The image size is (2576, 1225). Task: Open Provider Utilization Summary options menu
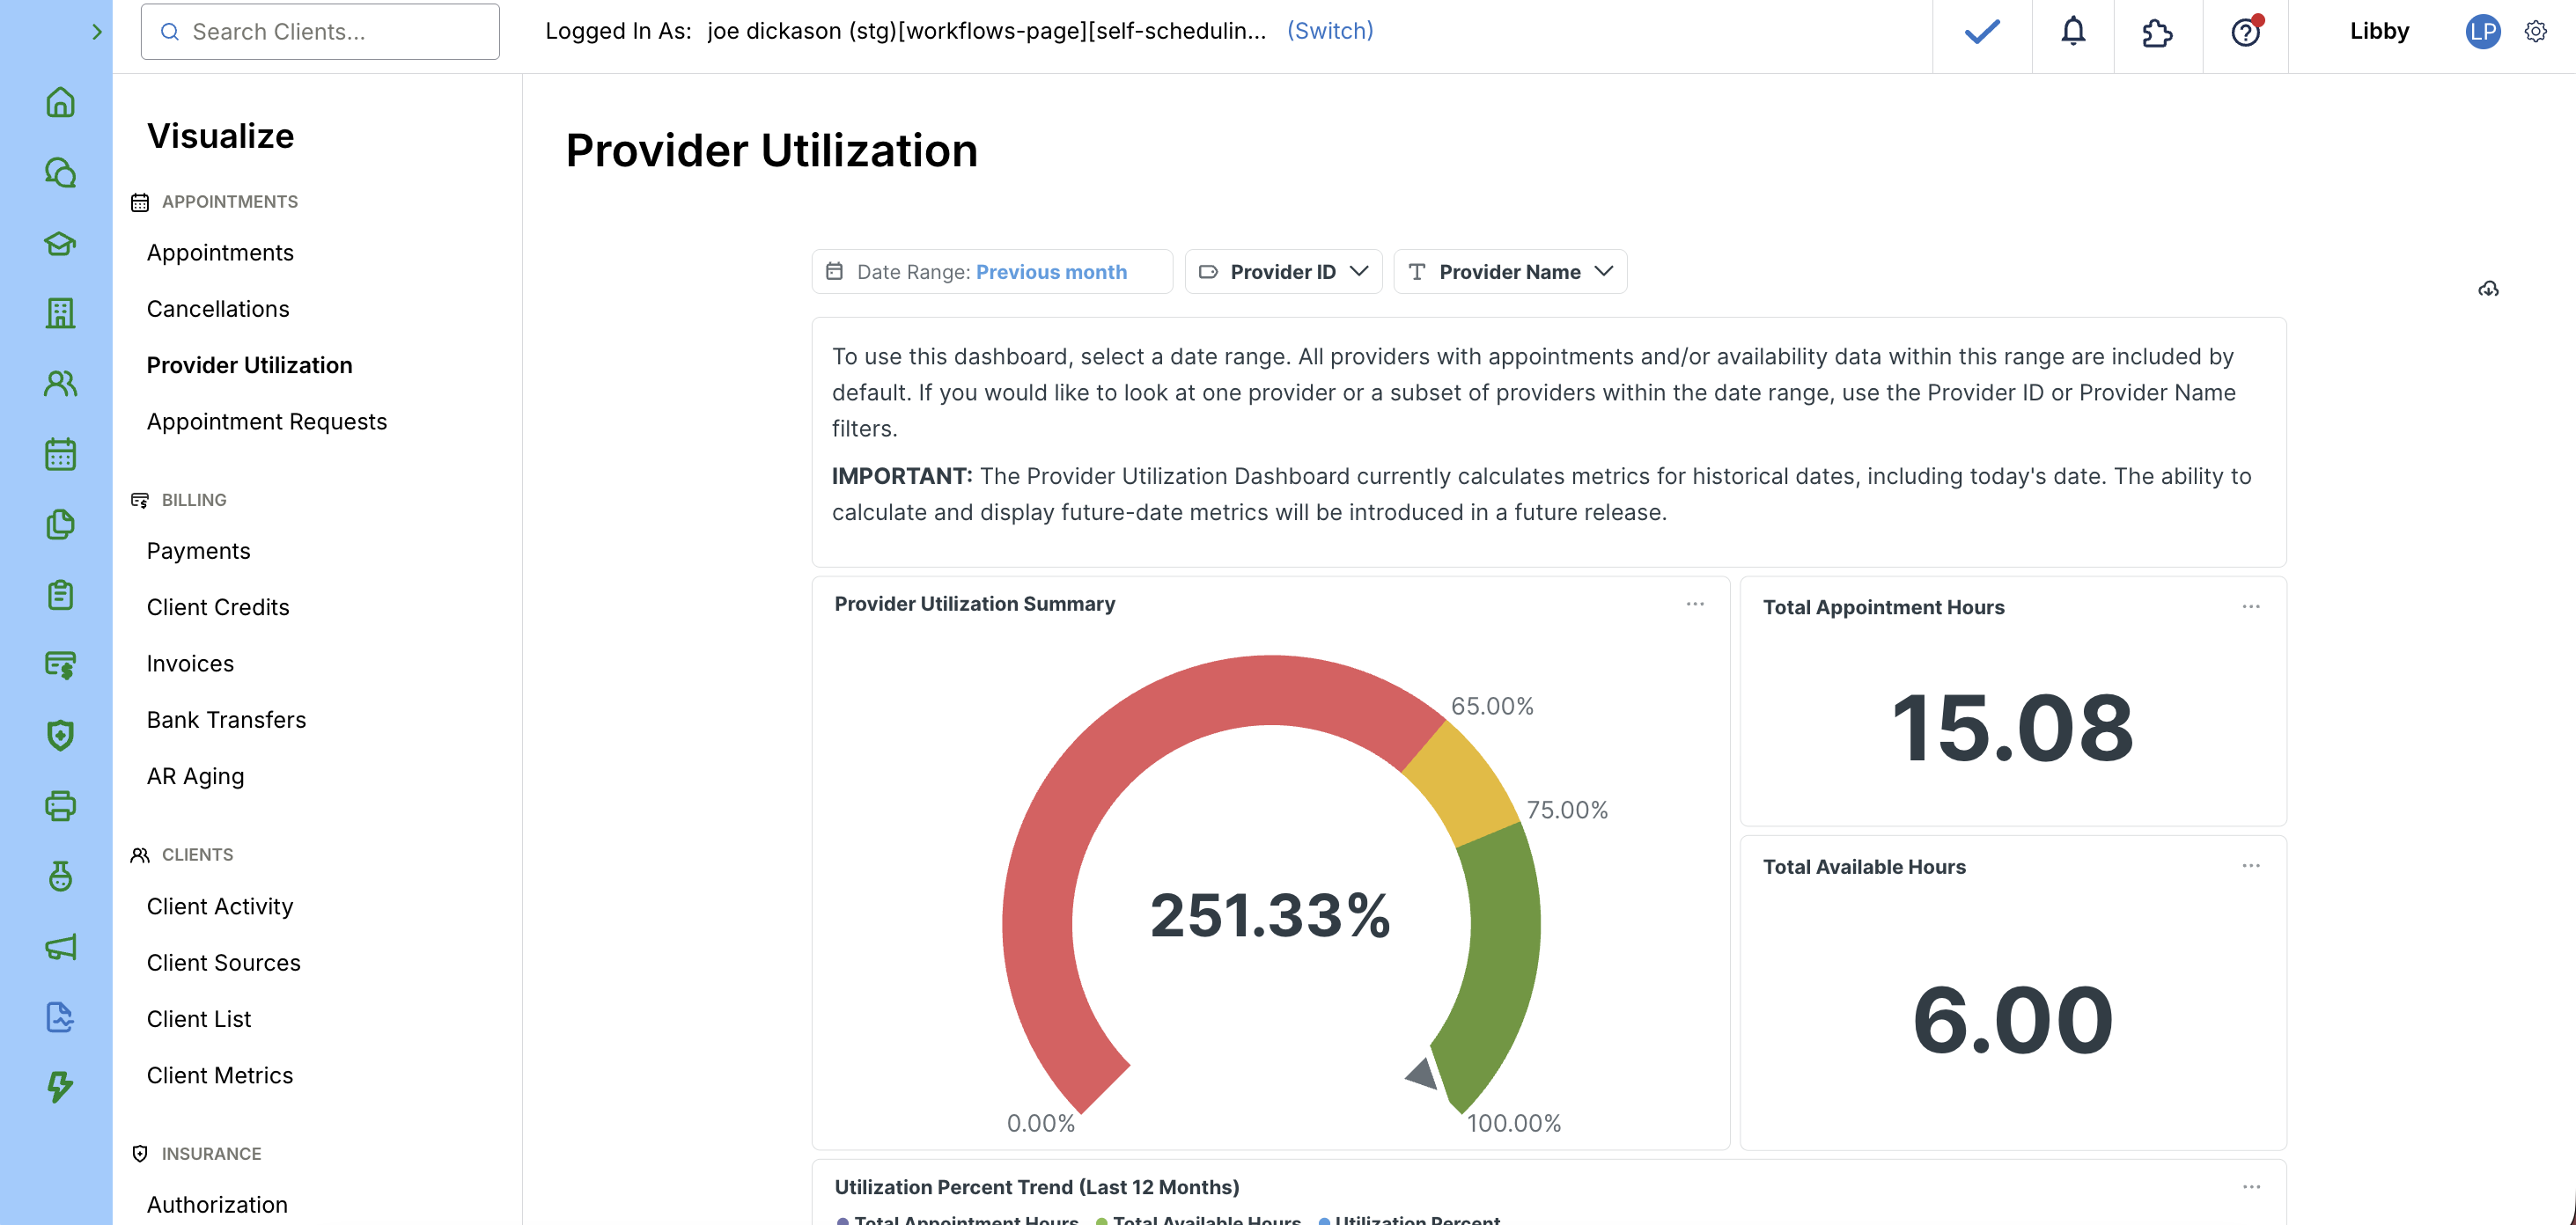click(x=1695, y=604)
